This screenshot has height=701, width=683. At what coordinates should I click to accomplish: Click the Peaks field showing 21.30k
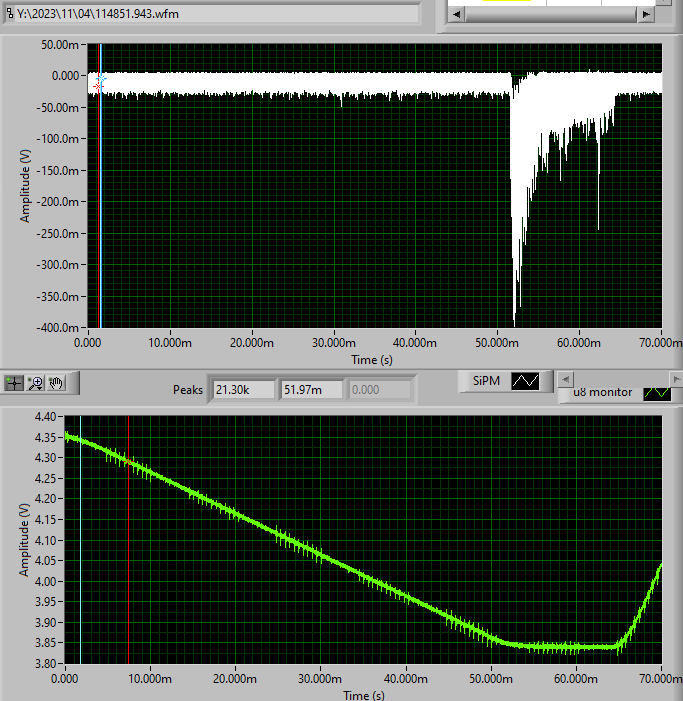(244, 390)
